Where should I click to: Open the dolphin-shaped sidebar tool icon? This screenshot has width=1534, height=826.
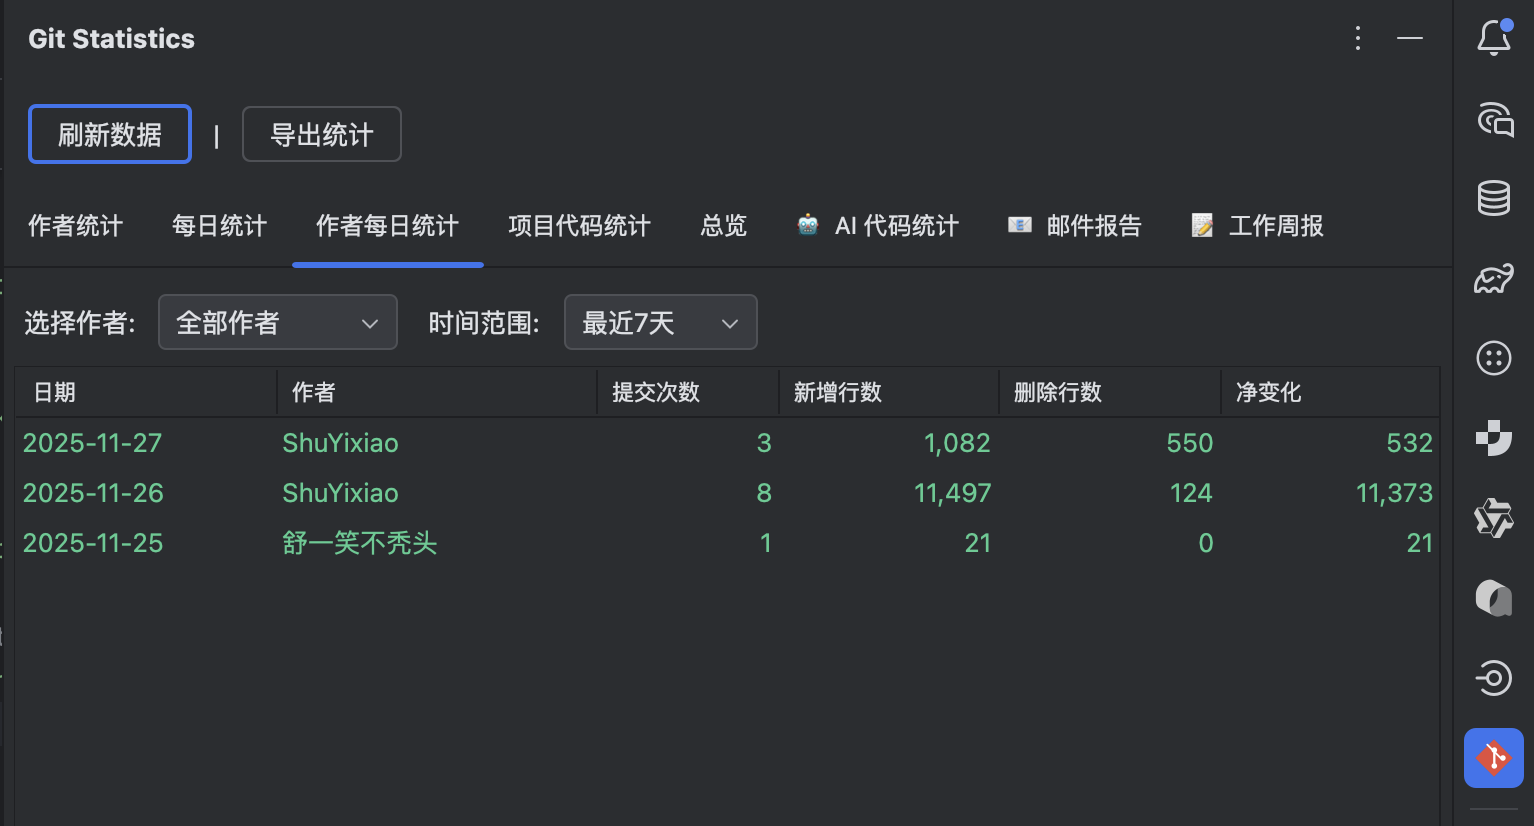pos(1494,278)
